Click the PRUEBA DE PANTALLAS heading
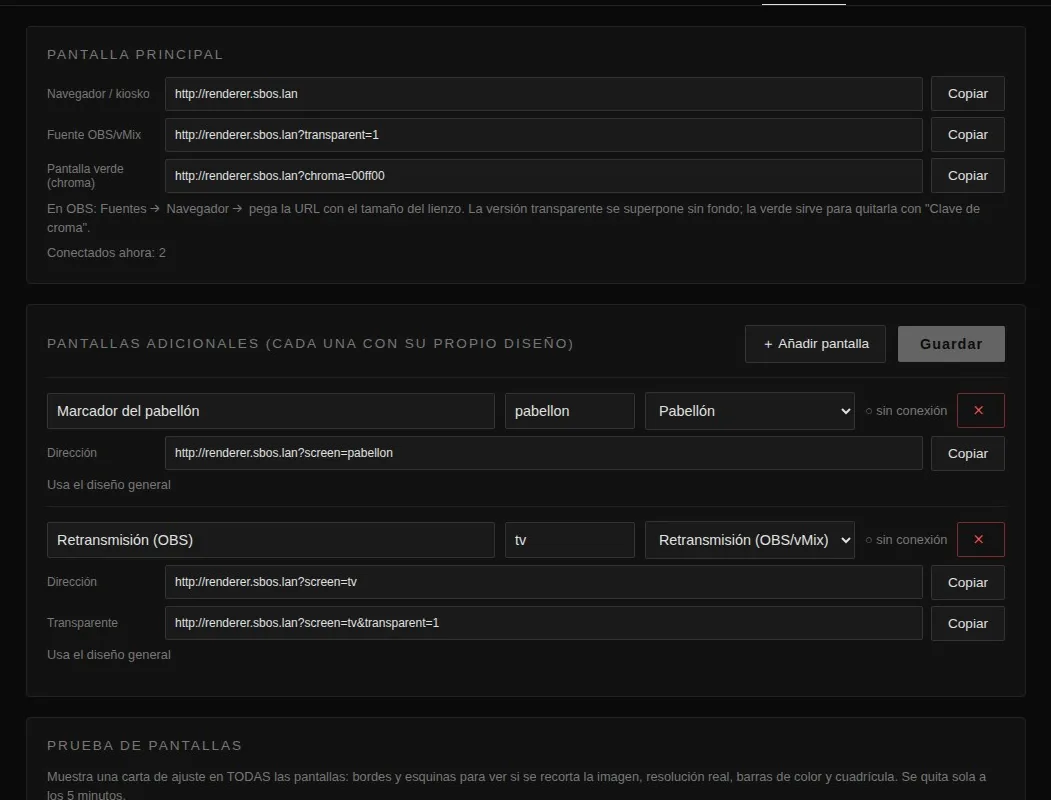The width and height of the screenshot is (1051, 800). [x=144, y=745]
